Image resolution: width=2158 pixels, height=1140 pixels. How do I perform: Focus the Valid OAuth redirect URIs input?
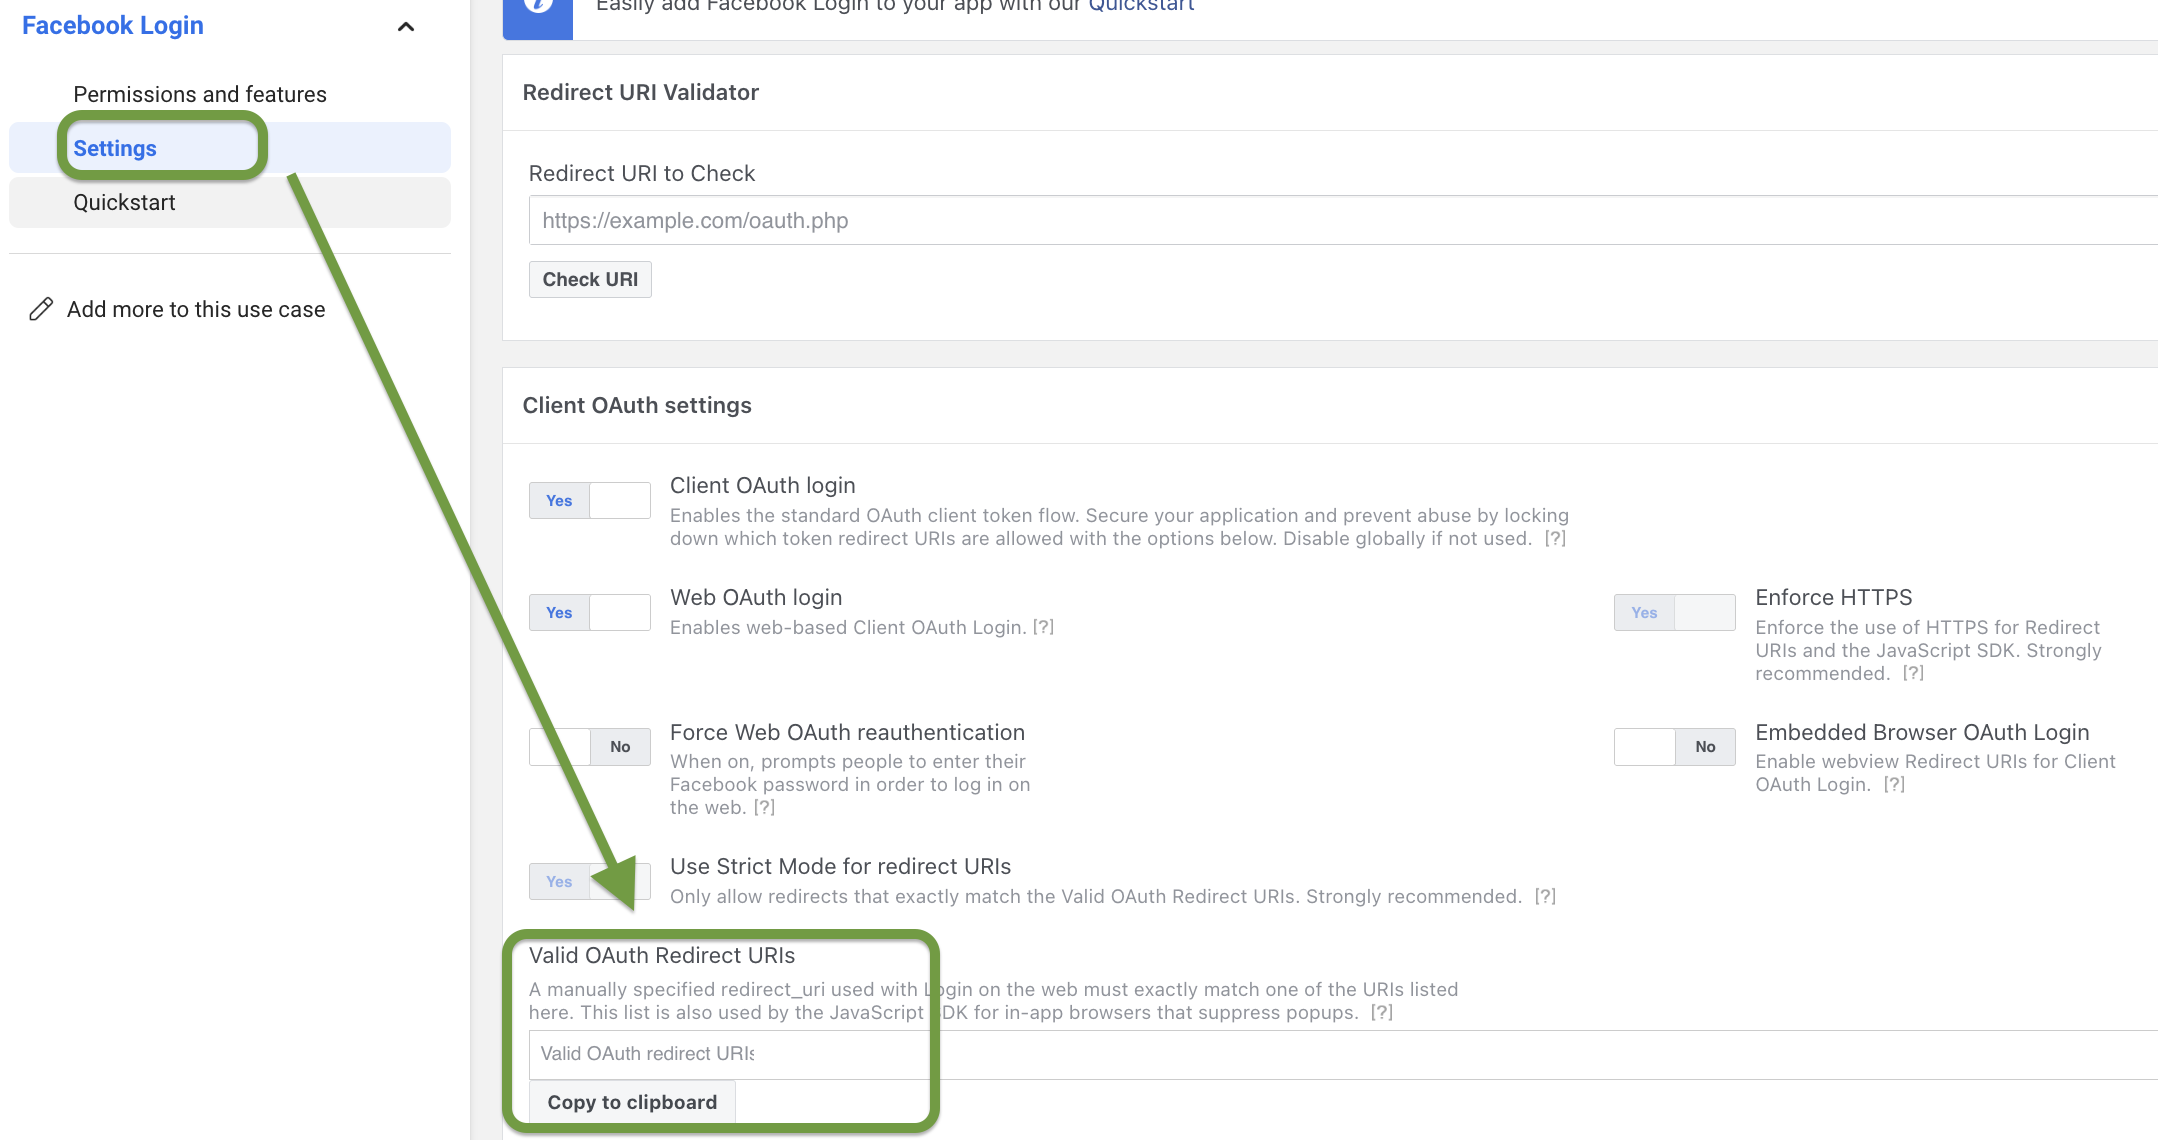pos(1343,1054)
